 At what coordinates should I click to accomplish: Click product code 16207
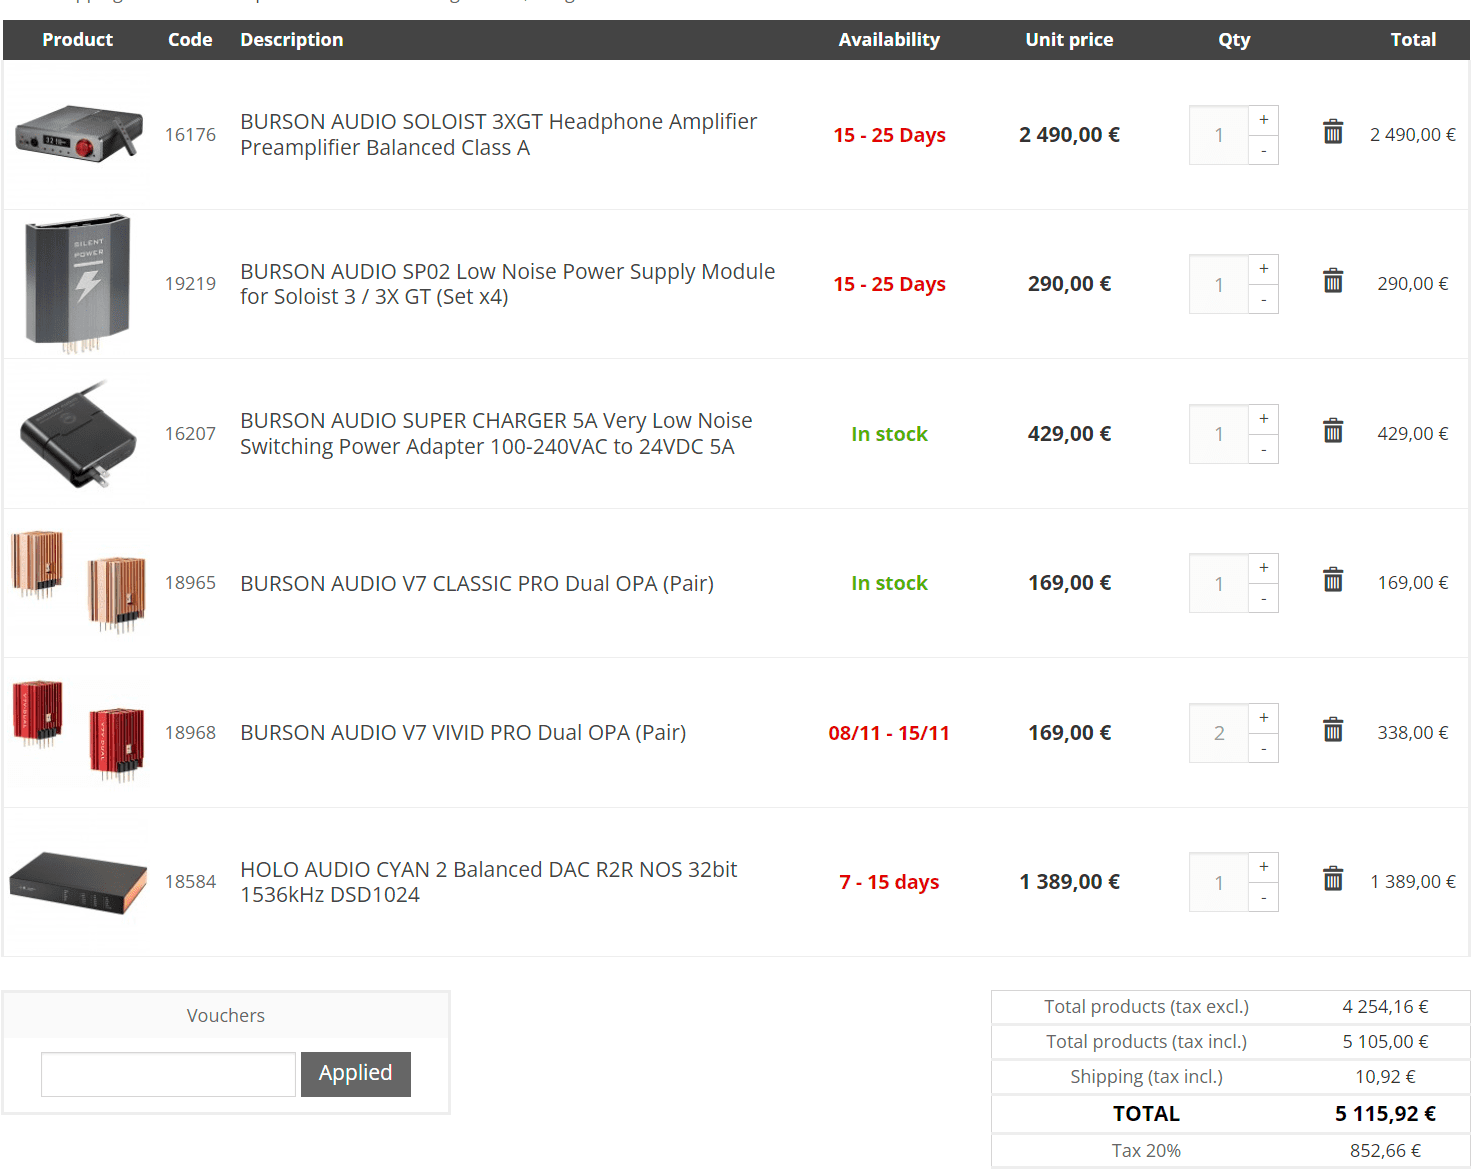pos(190,433)
